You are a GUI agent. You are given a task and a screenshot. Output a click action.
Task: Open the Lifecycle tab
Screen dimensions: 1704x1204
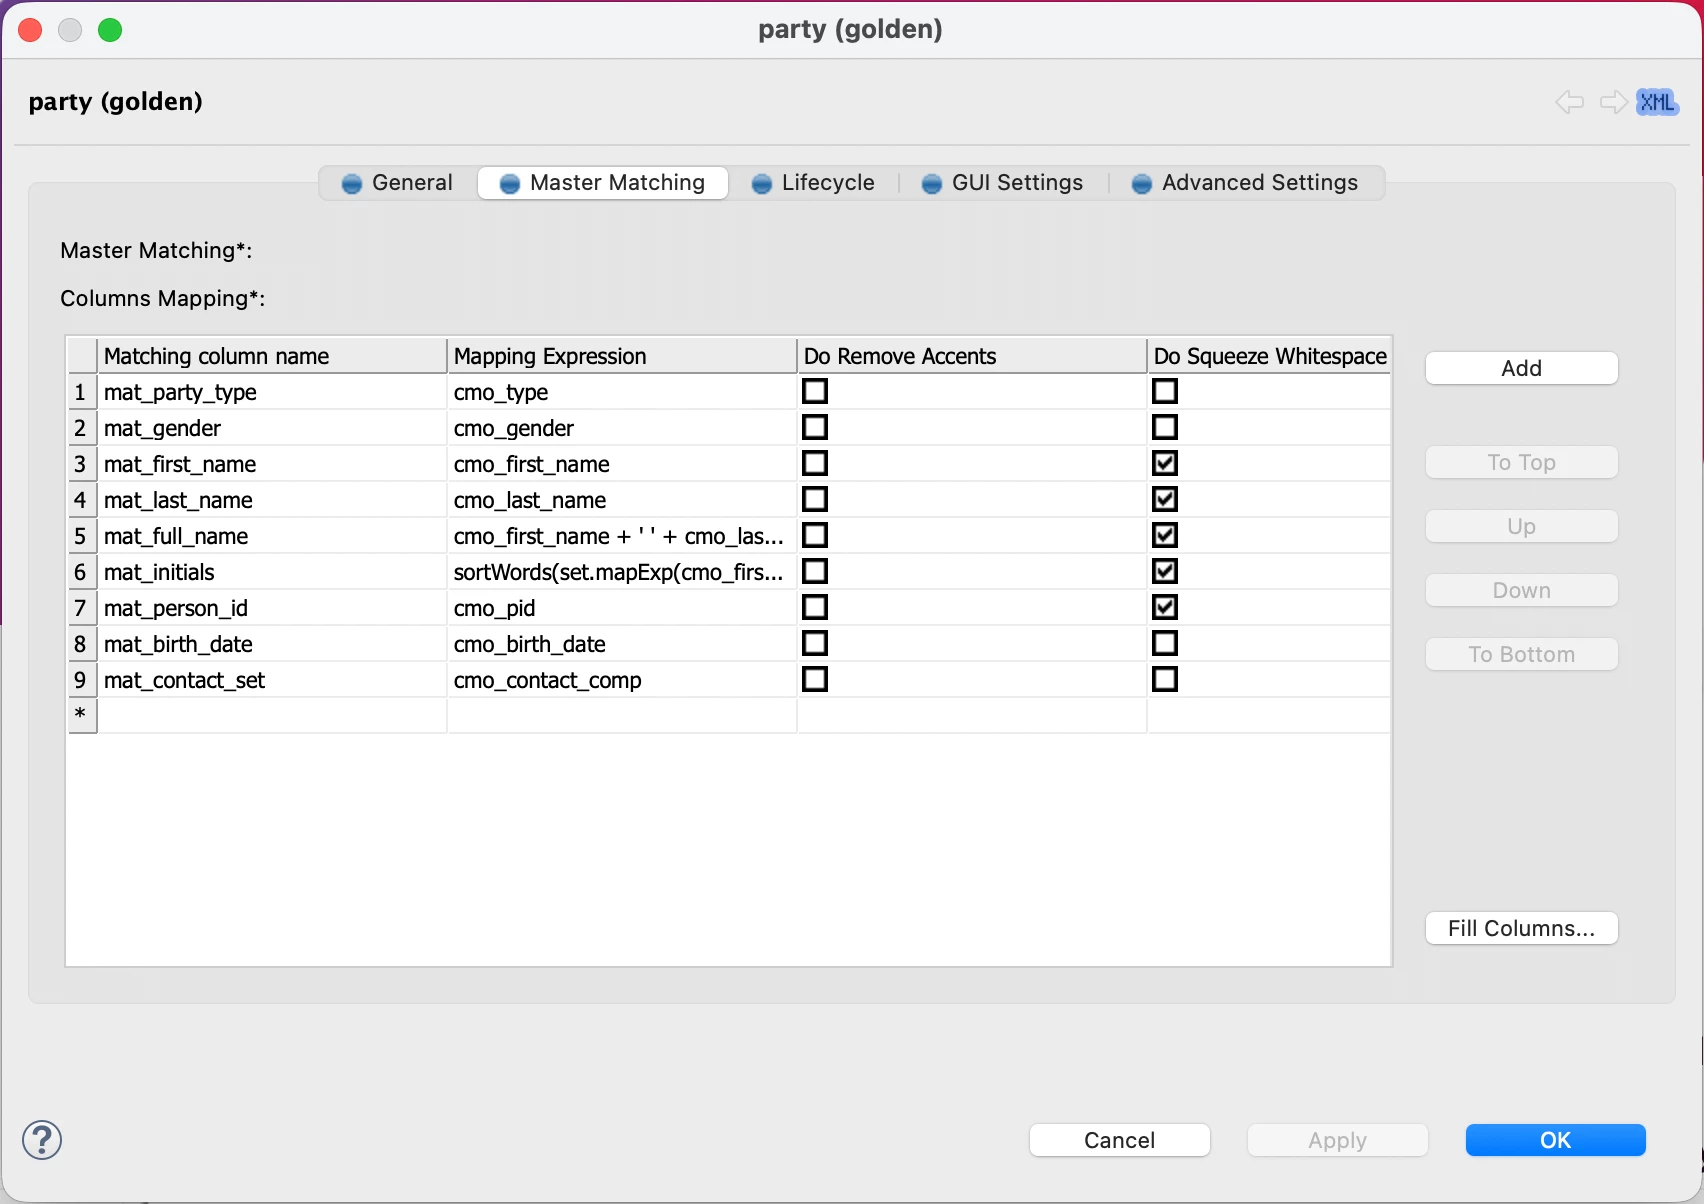tap(813, 183)
